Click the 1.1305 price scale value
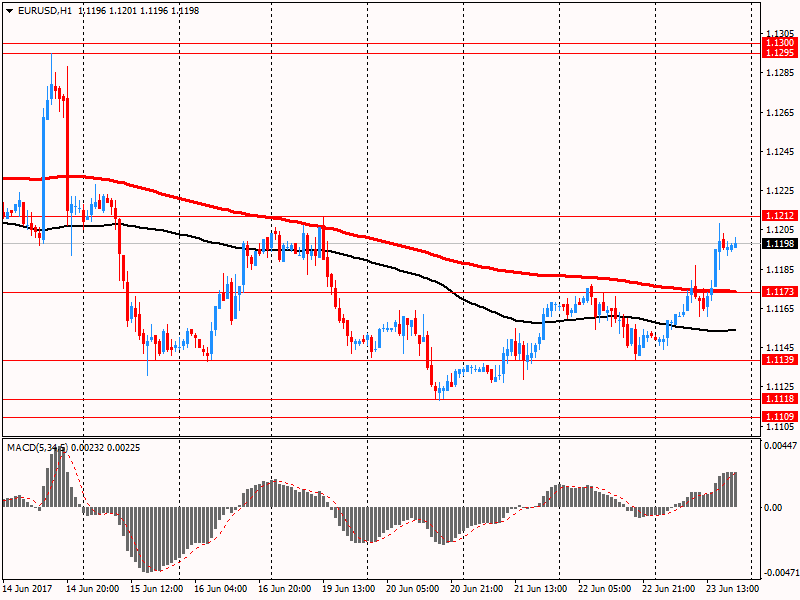 [x=781, y=34]
